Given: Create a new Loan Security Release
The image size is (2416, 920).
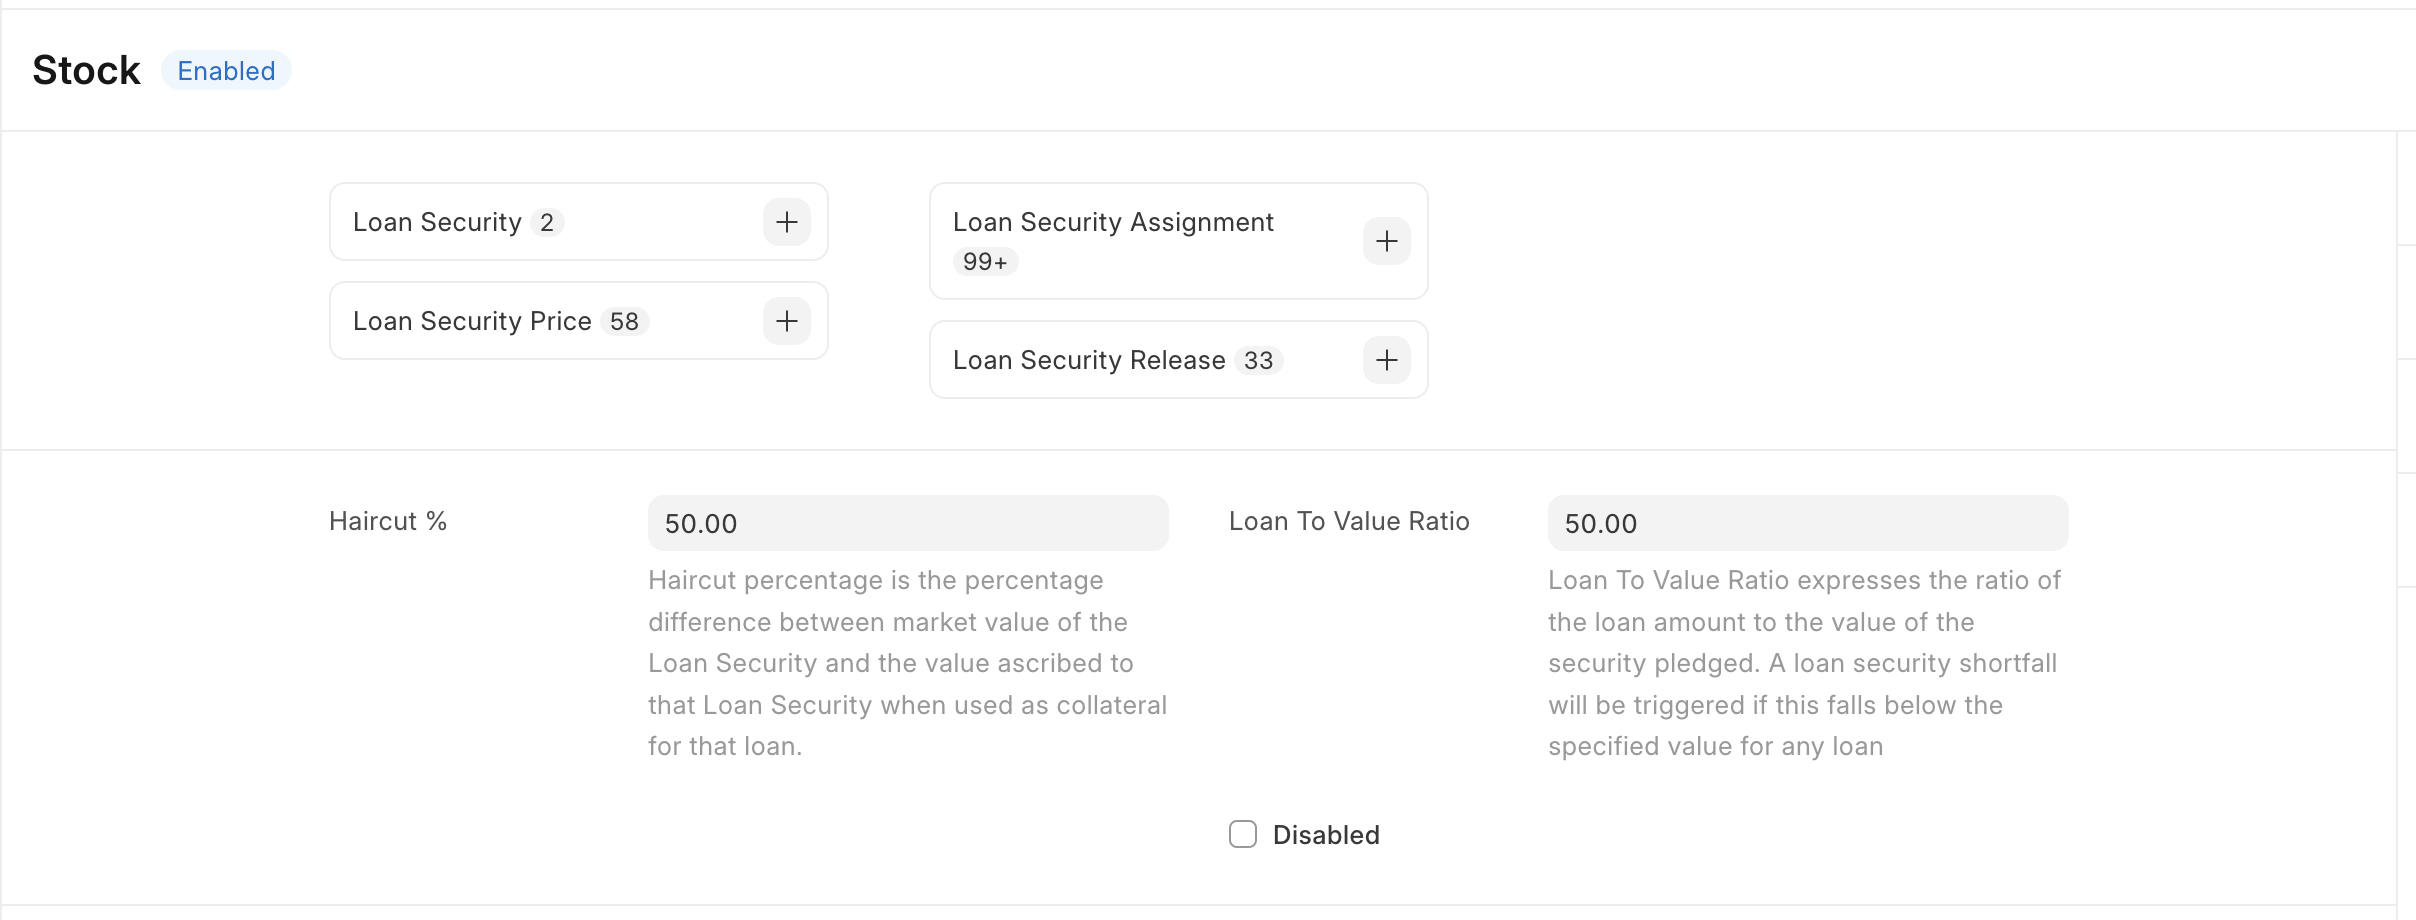Looking at the screenshot, I should pos(1387,360).
